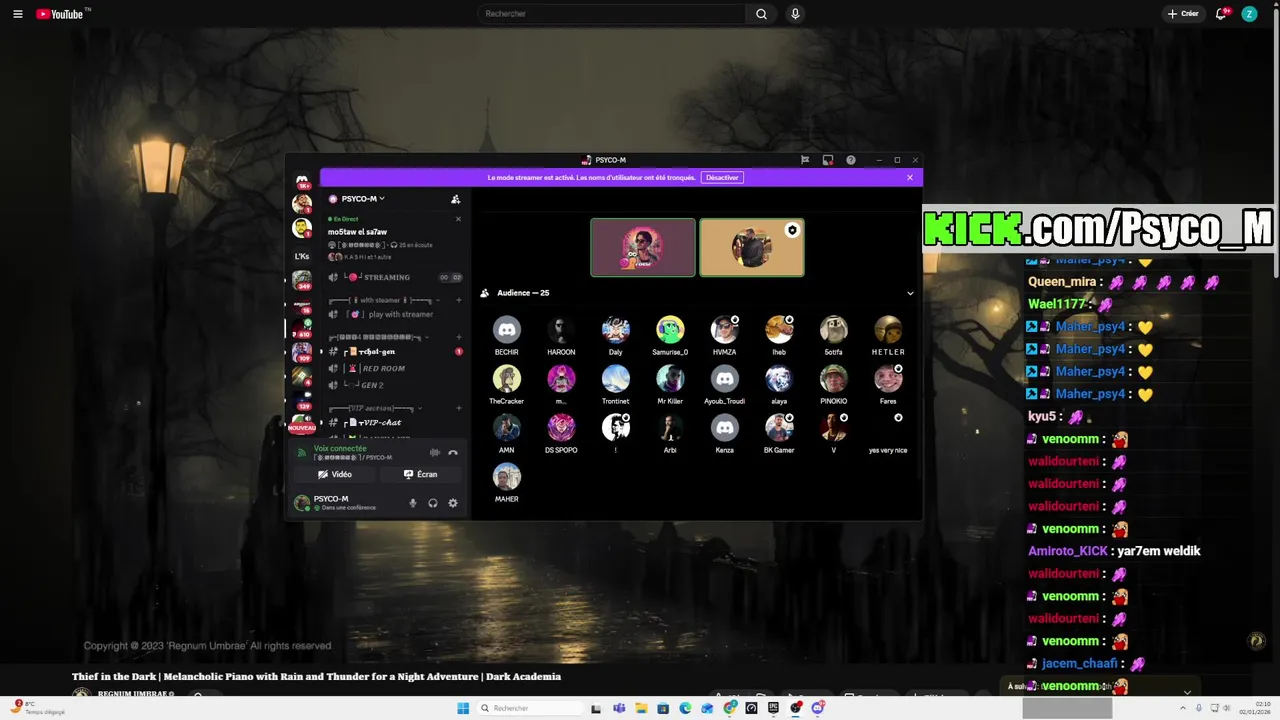
Task: Open File Explorer from the taskbar
Action: pyautogui.click(x=640, y=708)
